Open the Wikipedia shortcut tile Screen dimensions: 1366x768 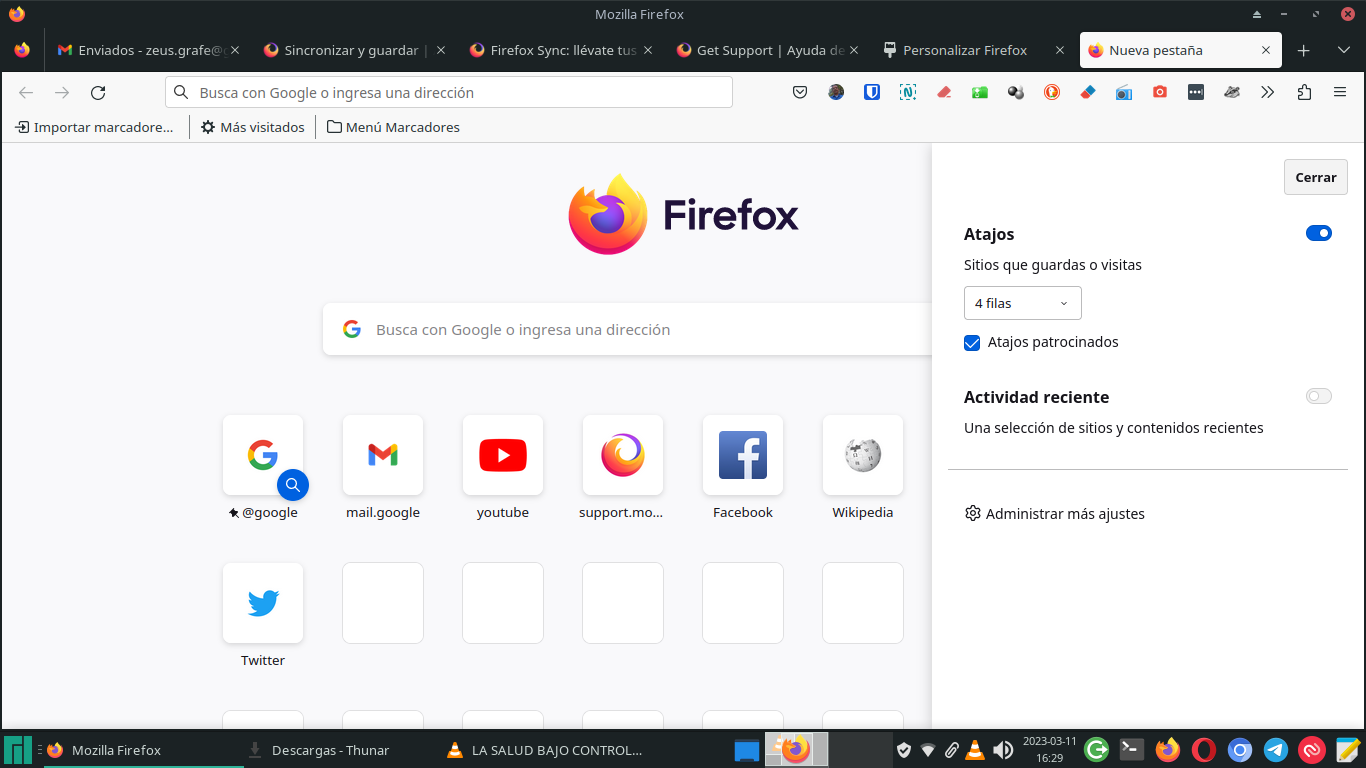[863, 455]
